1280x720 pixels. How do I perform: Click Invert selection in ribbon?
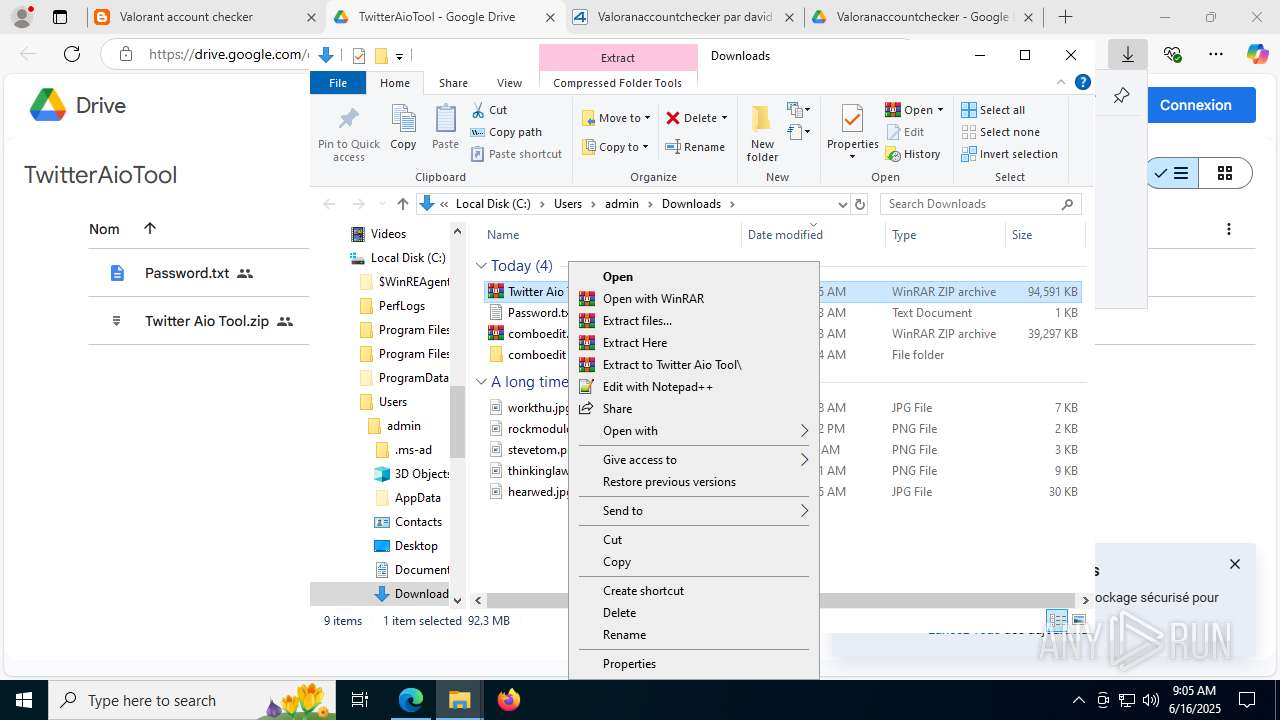1009,154
